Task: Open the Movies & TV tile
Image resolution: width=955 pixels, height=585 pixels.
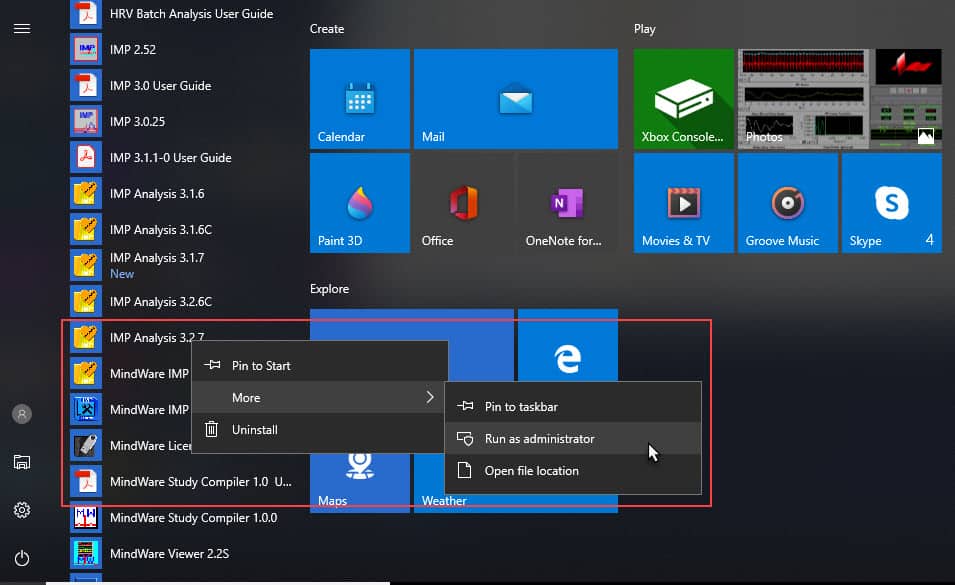Action: tap(684, 203)
